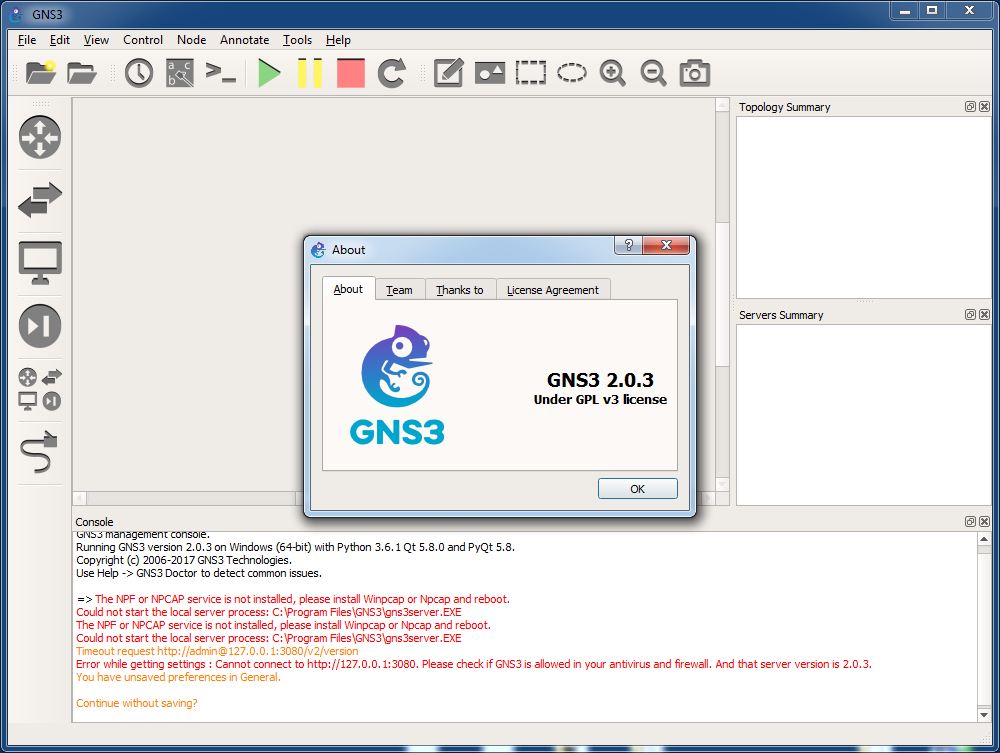Float the Servers Summary panel
The height and width of the screenshot is (753, 1000).
[x=970, y=314]
